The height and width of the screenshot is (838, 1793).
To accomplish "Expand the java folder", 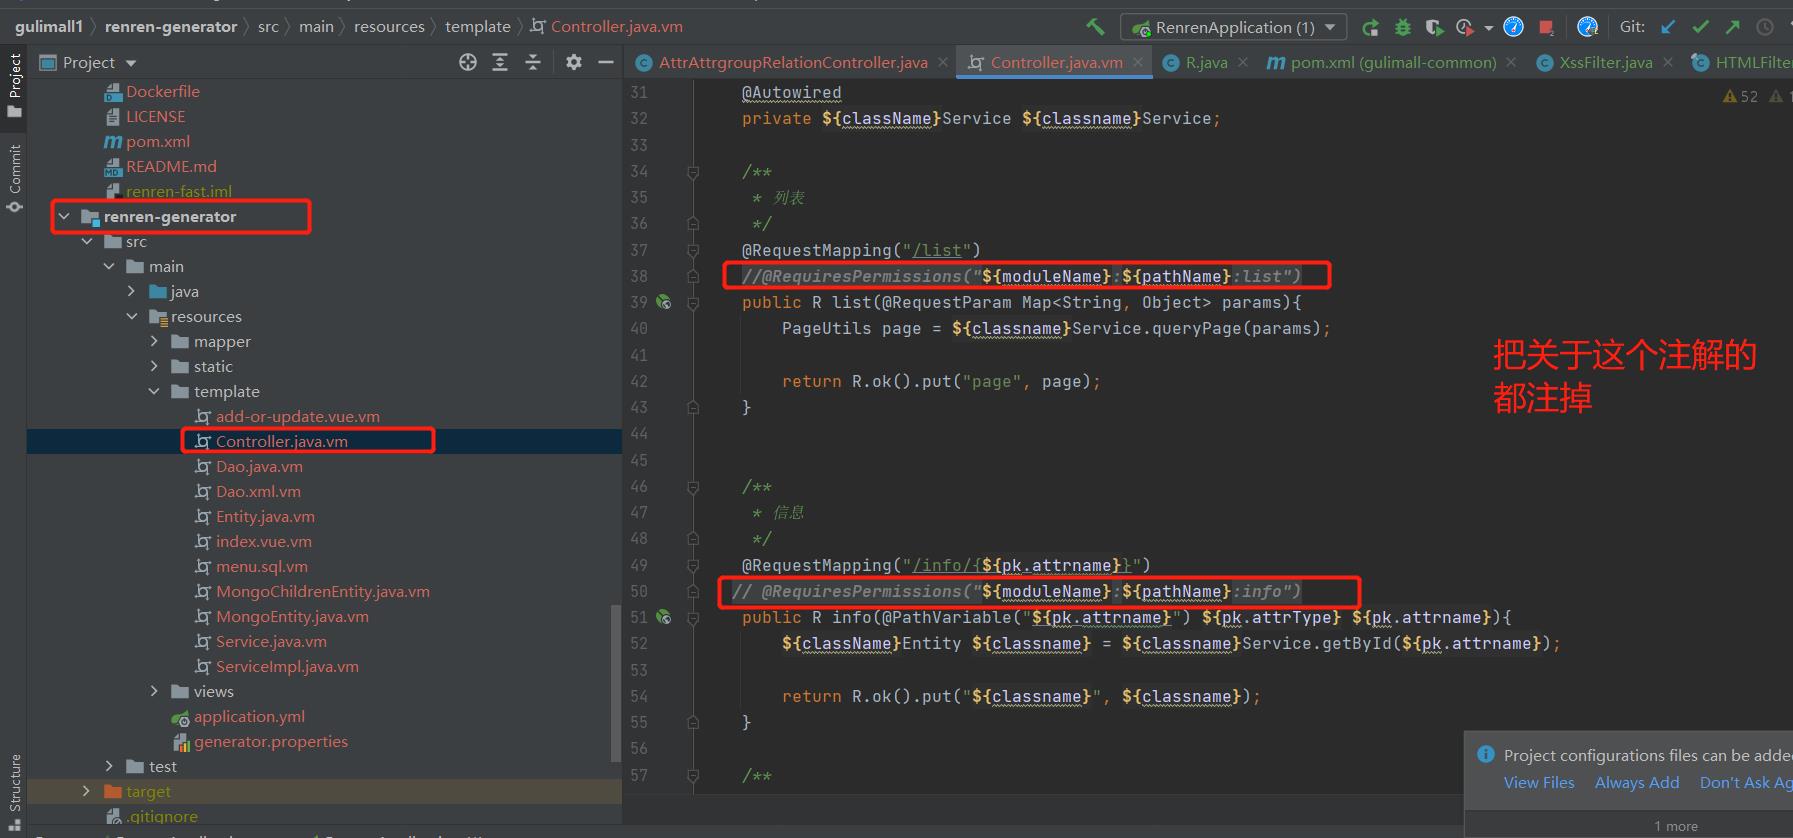I will click(x=131, y=291).
